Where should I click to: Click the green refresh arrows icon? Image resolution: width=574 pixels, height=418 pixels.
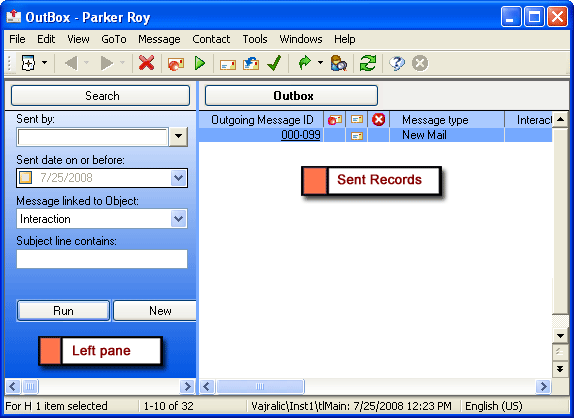(x=368, y=63)
